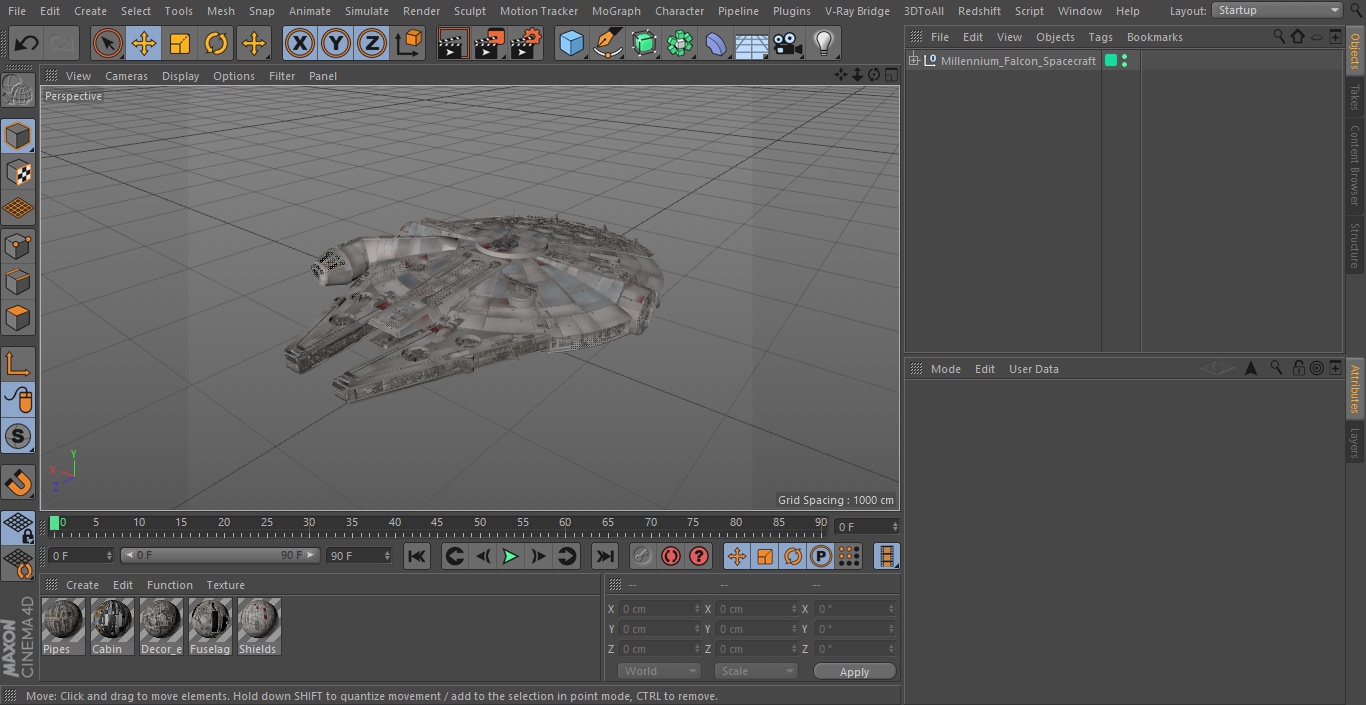This screenshot has width=1366, height=705.
Task: Click the Record Active Objects button
Action: coord(643,556)
